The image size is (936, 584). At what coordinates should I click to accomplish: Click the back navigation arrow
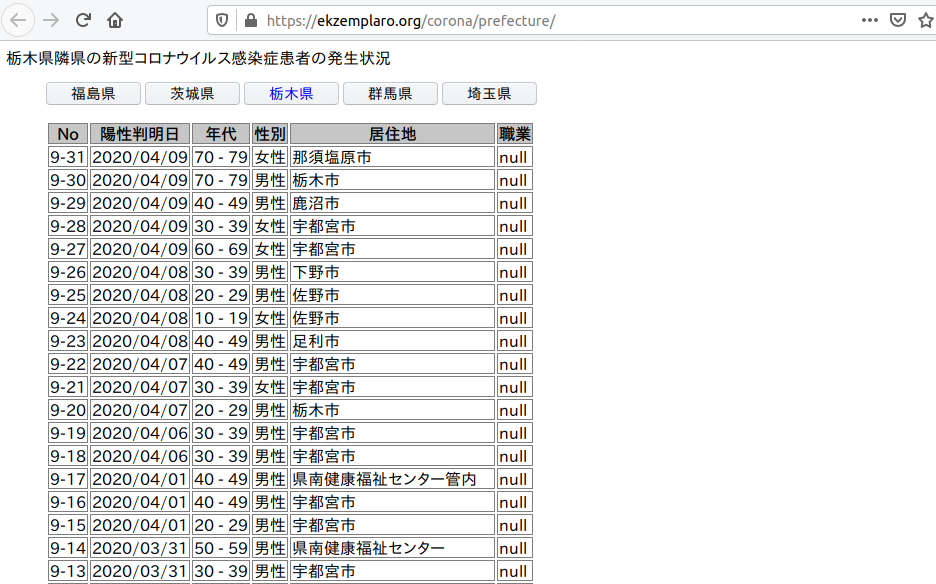pos(18,19)
